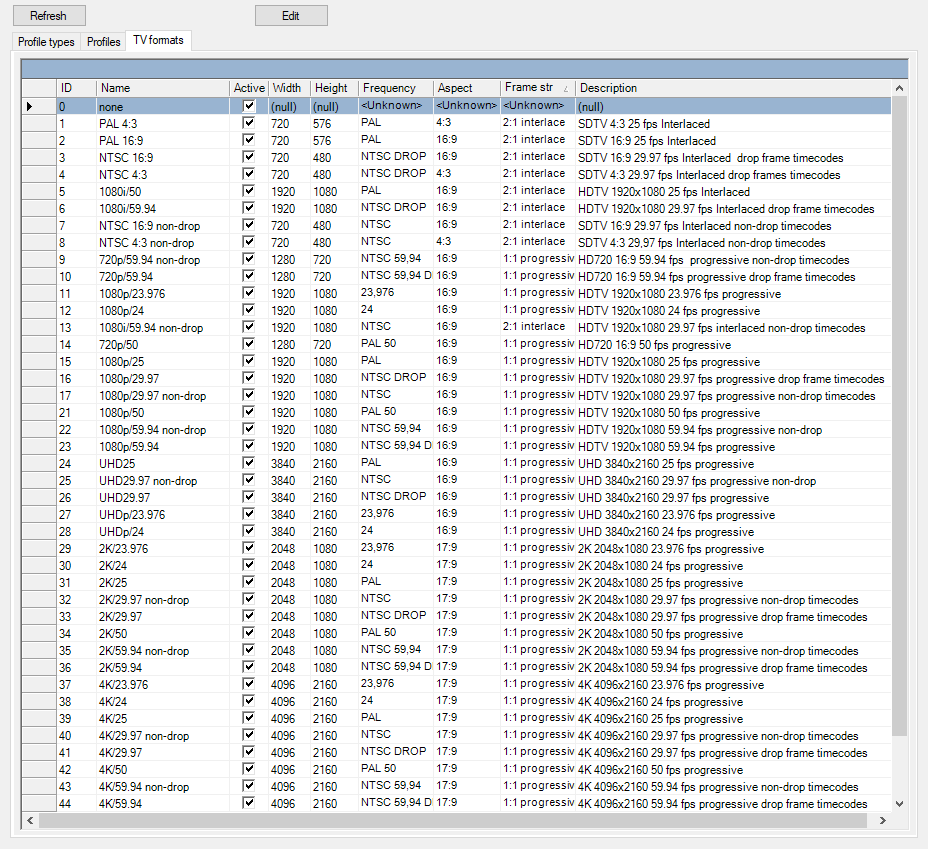Click description 'UHD 3840x2160 24 fps progressive'

[x=733, y=531]
